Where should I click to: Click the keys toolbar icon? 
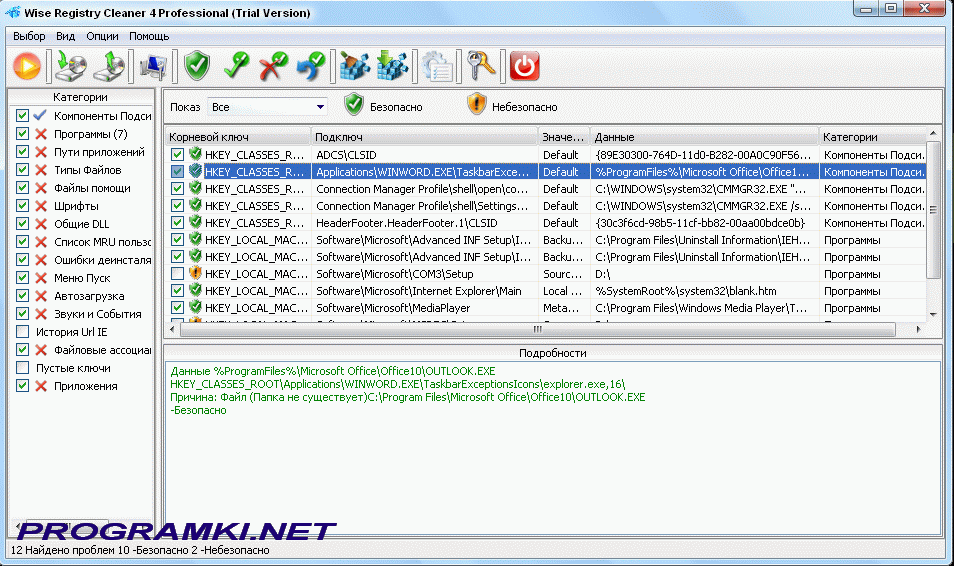click(x=481, y=65)
